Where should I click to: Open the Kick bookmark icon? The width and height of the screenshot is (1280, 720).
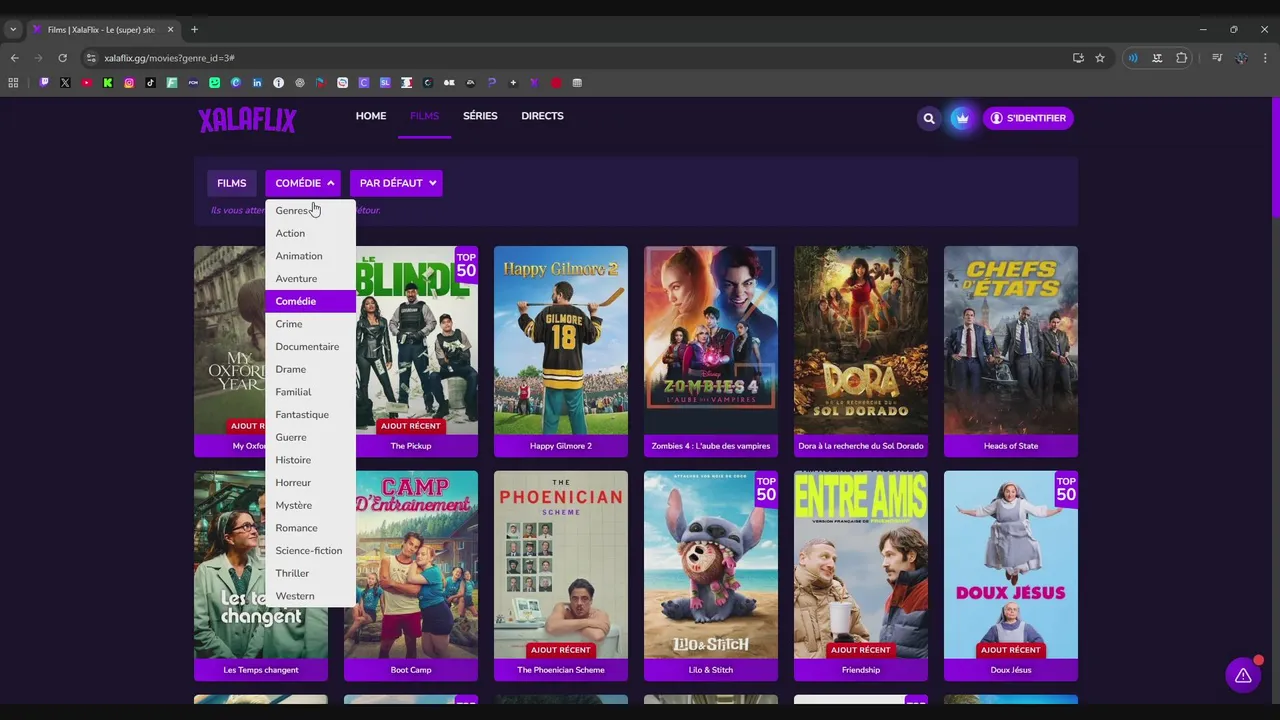108,83
